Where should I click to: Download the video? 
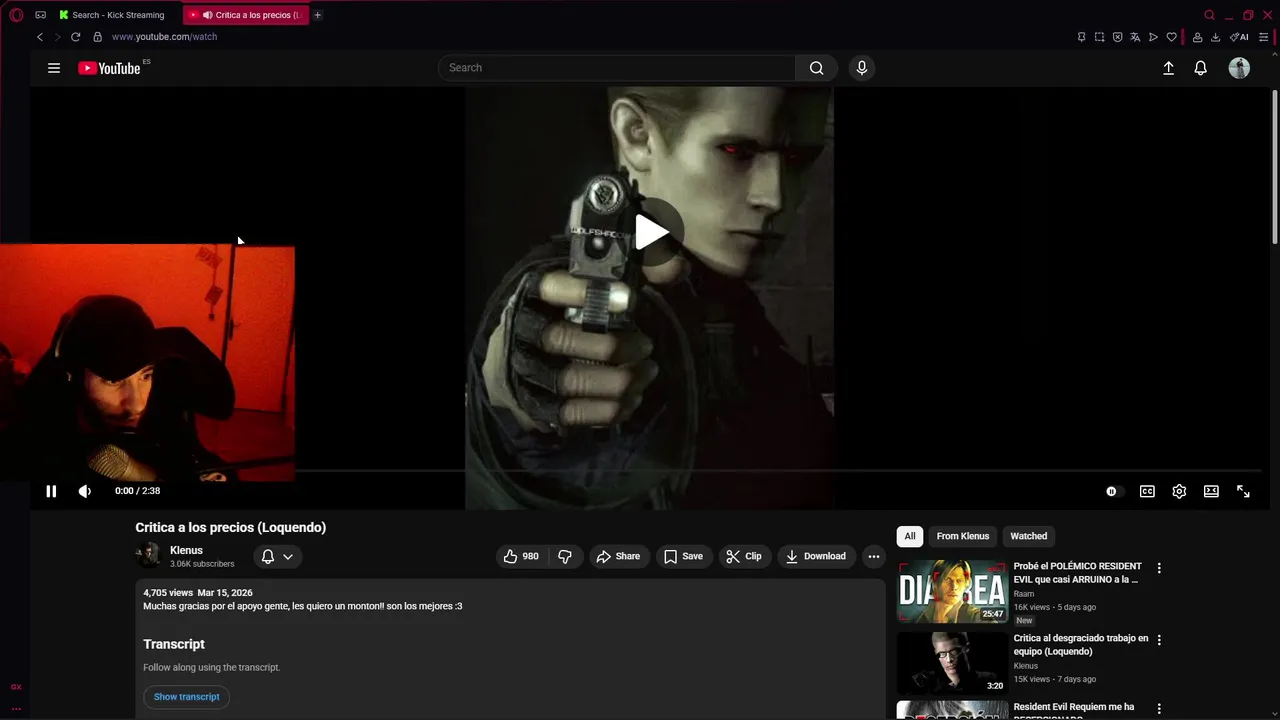point(816,556)
